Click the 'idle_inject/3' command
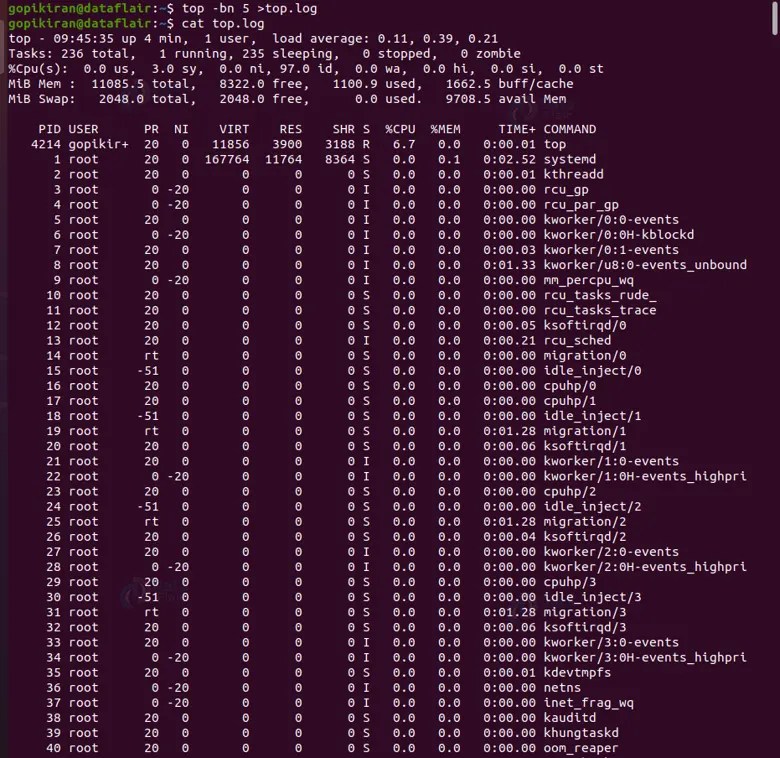The width and height of the screenshot is (780, 758). tap(592, 597)
